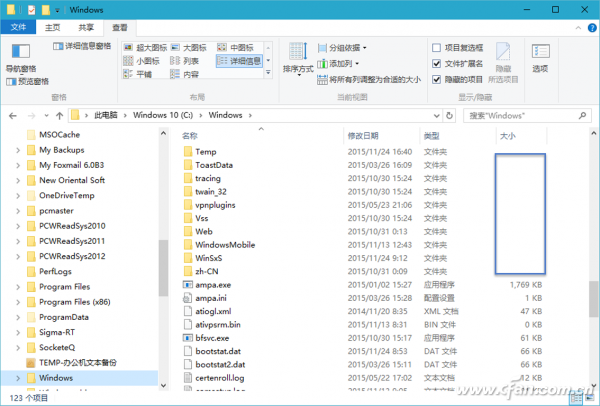This screenshot has height=406, width=600.
Task: Click hide selected items (隐藏所选项目)
Action: tap(503, 63)
